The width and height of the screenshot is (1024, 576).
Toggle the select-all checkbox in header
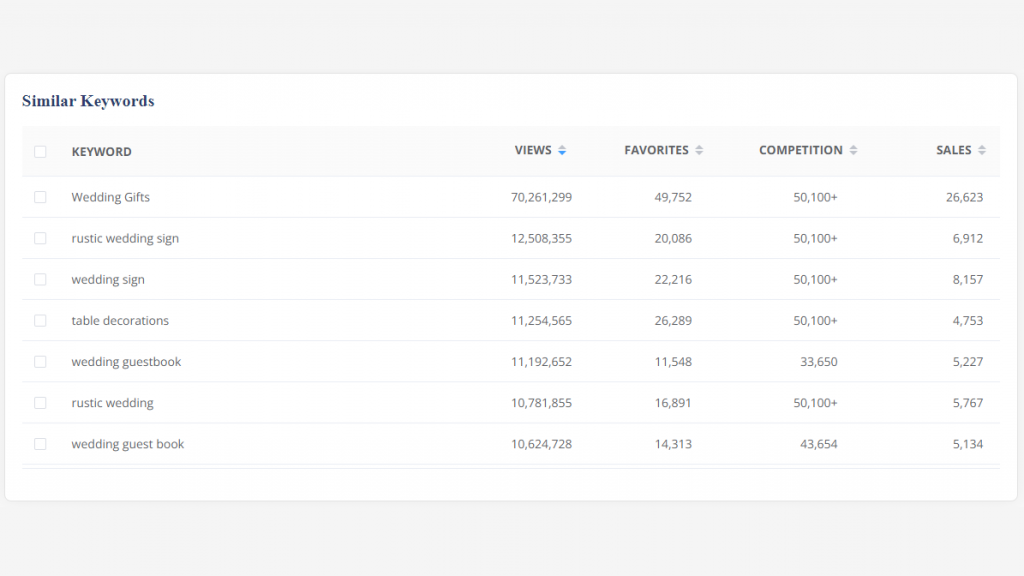coord(40,152)
